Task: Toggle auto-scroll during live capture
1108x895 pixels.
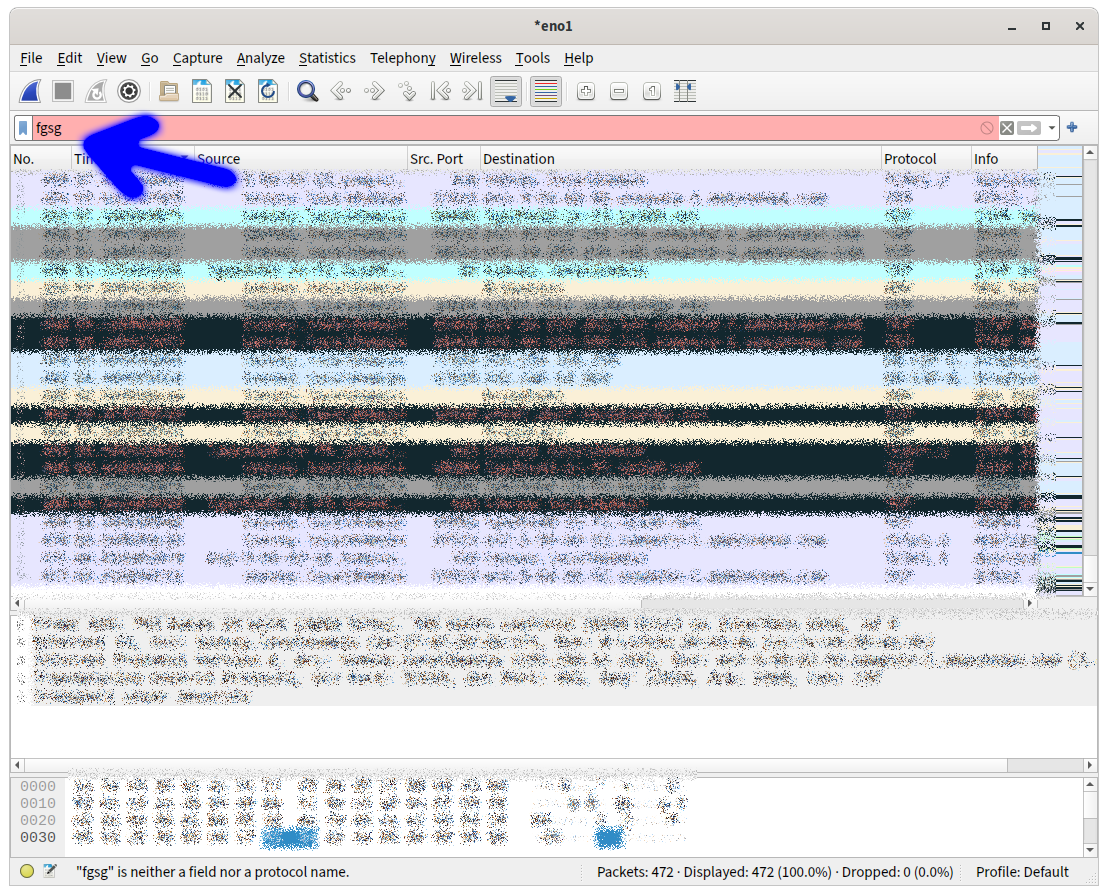Action: click(x=506, y=91)
